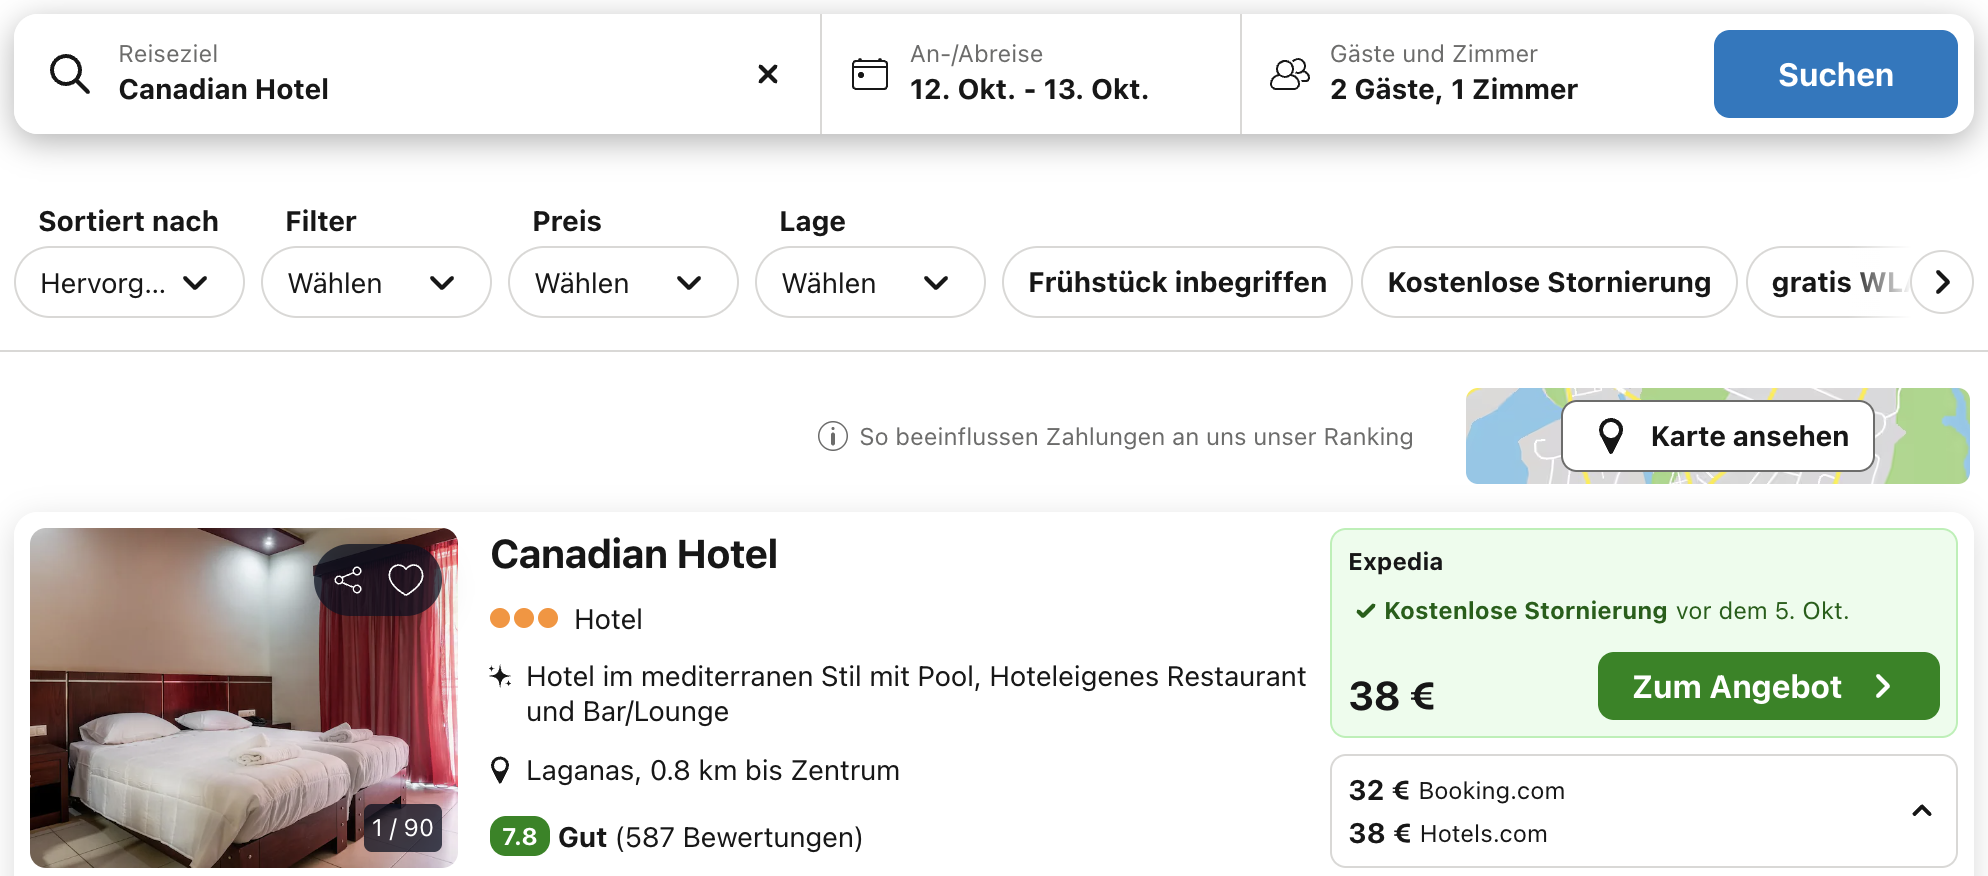Viewport: 1988px width, 876px height.
Task: Open the 587 Bewertungen reviews
Action: pyautogui.click(x=739, y=837)
